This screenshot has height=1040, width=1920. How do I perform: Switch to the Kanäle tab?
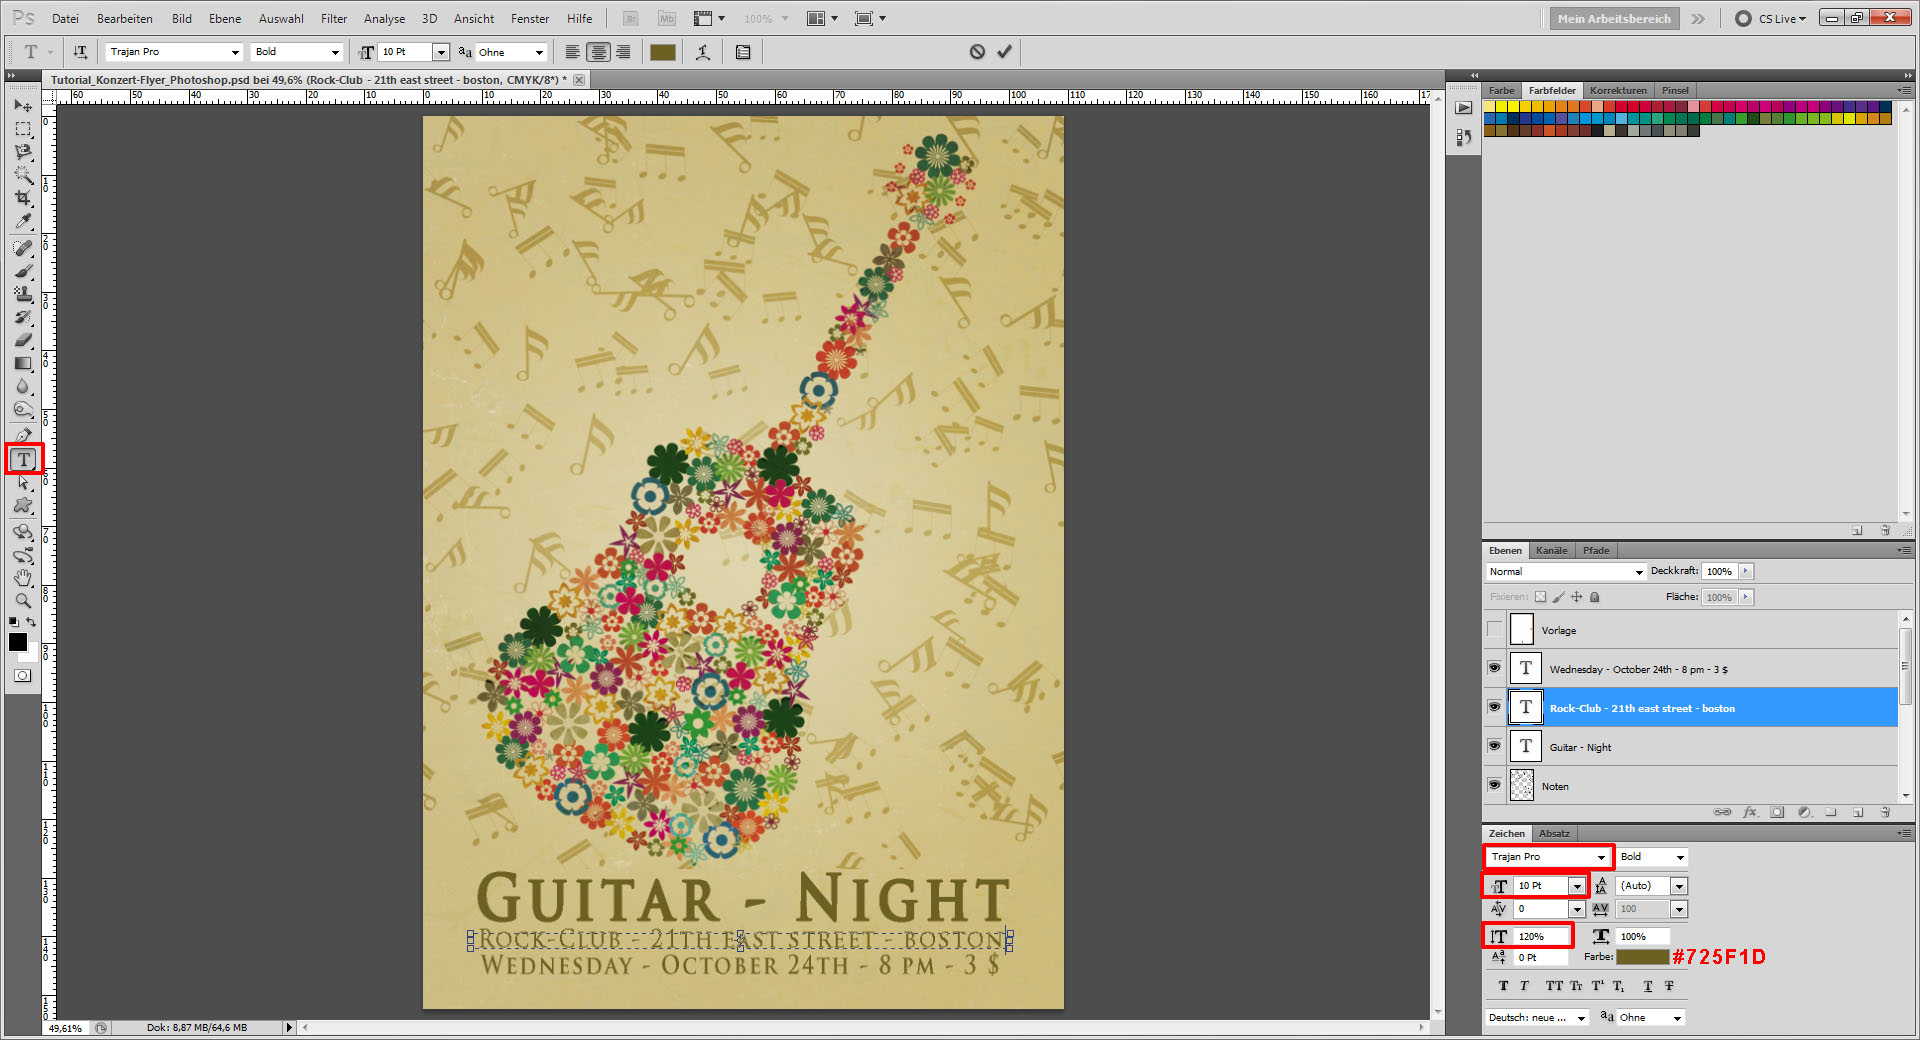pos(1551,550)
